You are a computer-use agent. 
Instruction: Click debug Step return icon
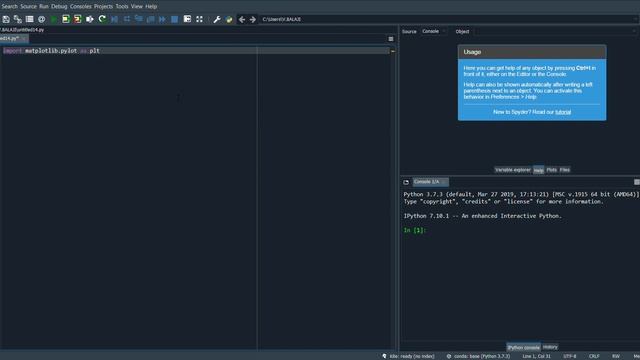tap(151, 19)
